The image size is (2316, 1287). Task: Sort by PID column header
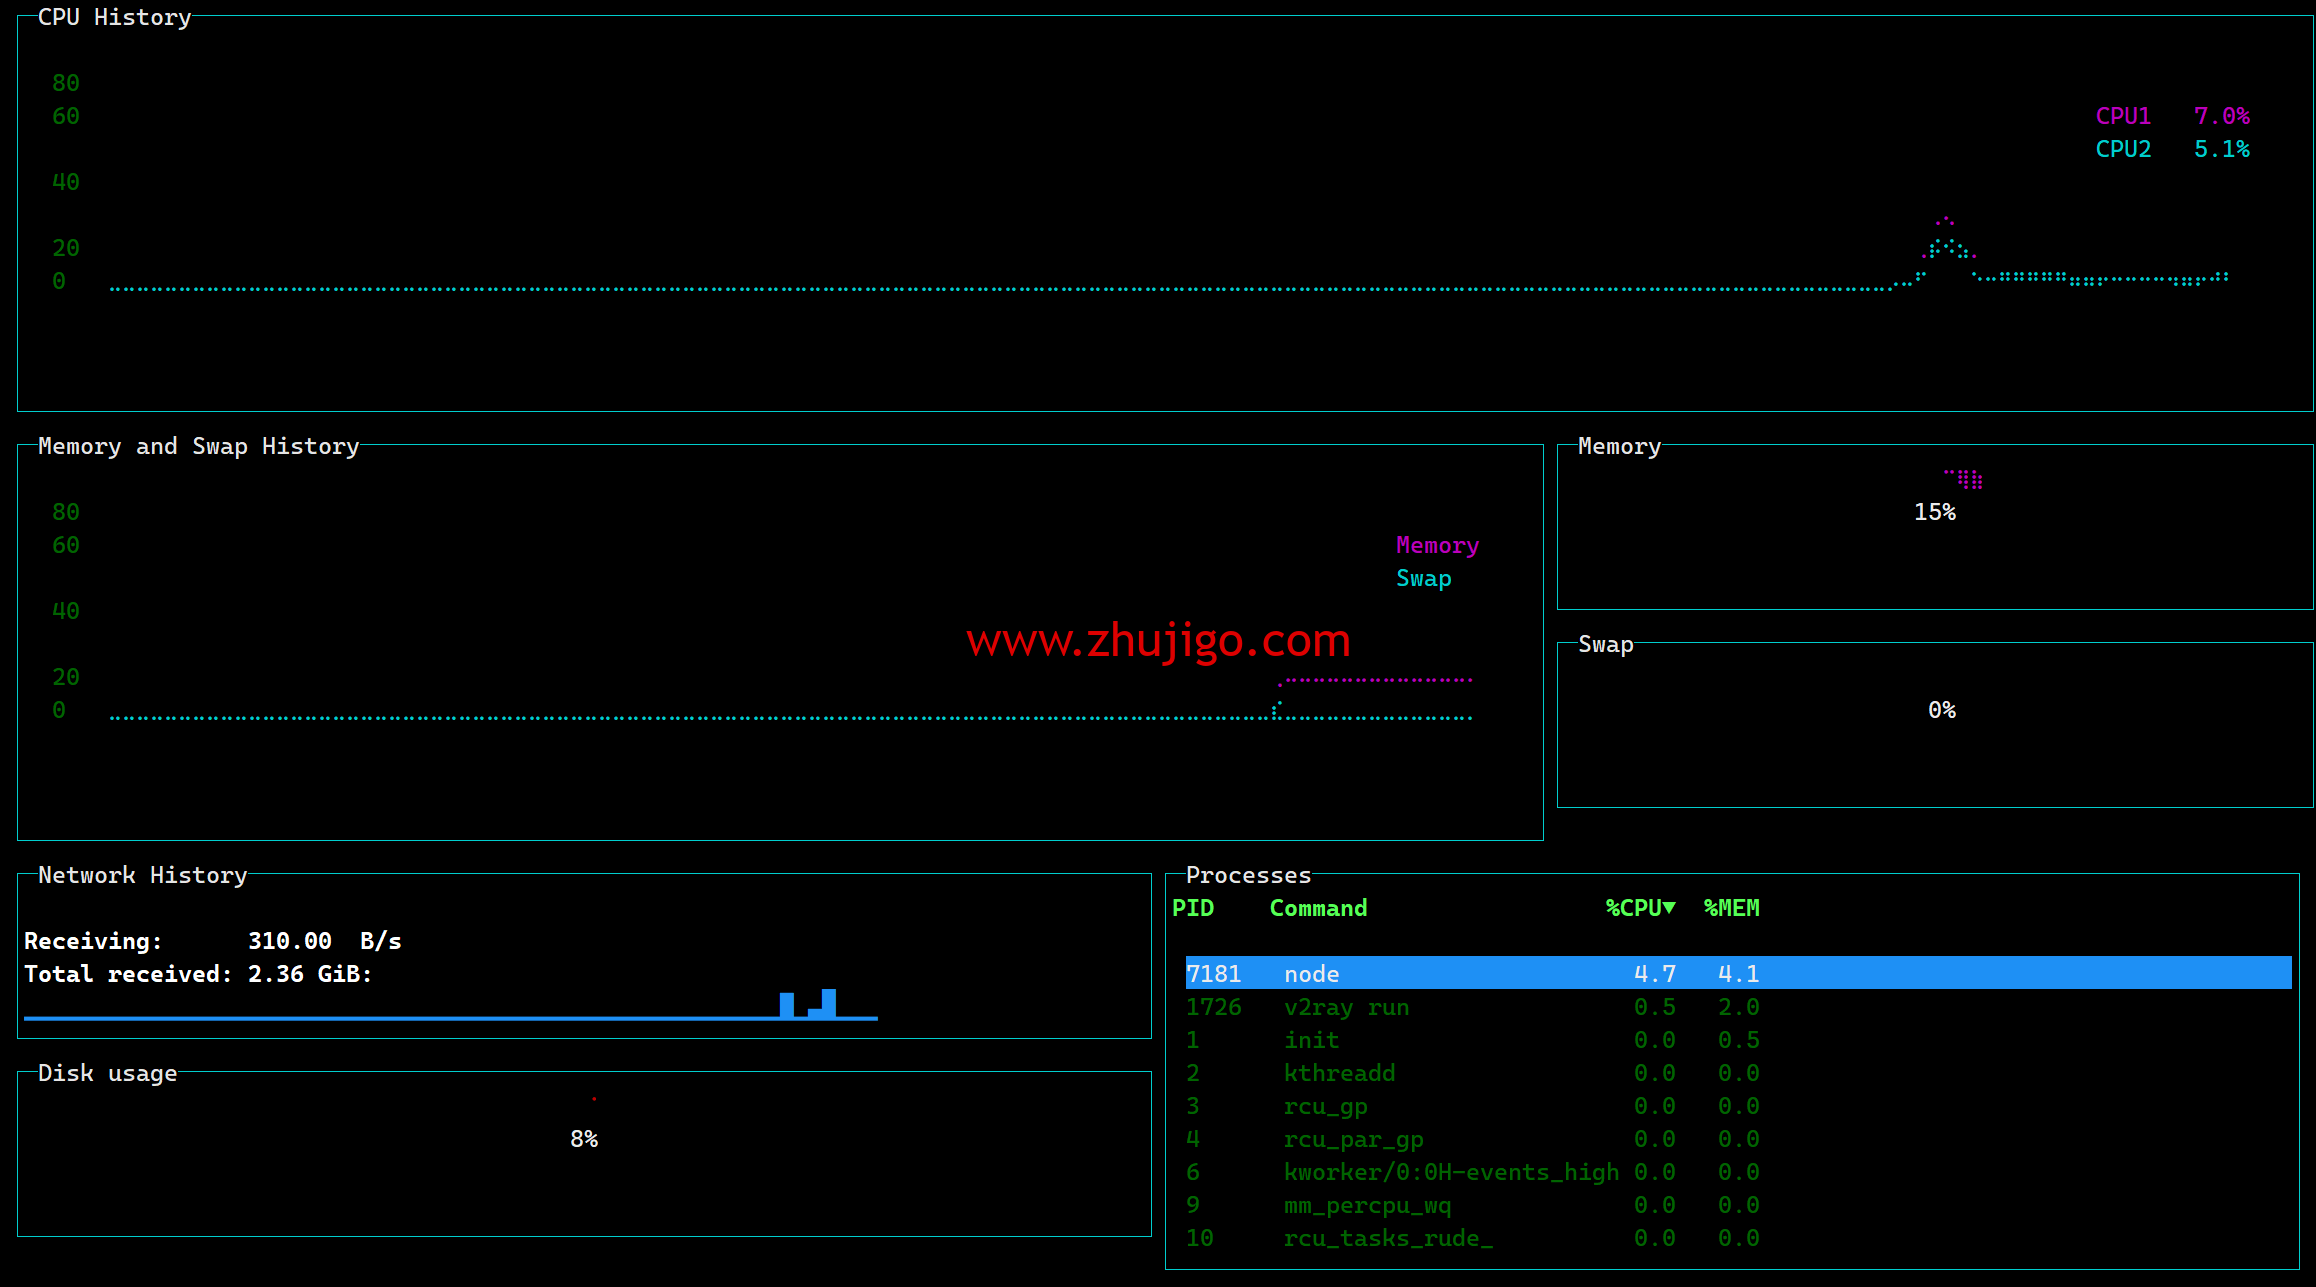[1192, 908]
